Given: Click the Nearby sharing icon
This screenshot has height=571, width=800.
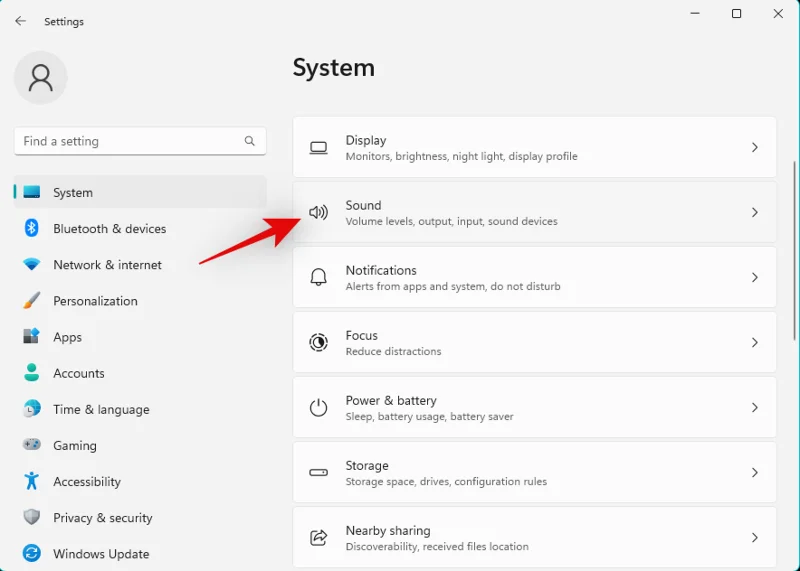Looking at the screenshot, I should tap(318, 538).
